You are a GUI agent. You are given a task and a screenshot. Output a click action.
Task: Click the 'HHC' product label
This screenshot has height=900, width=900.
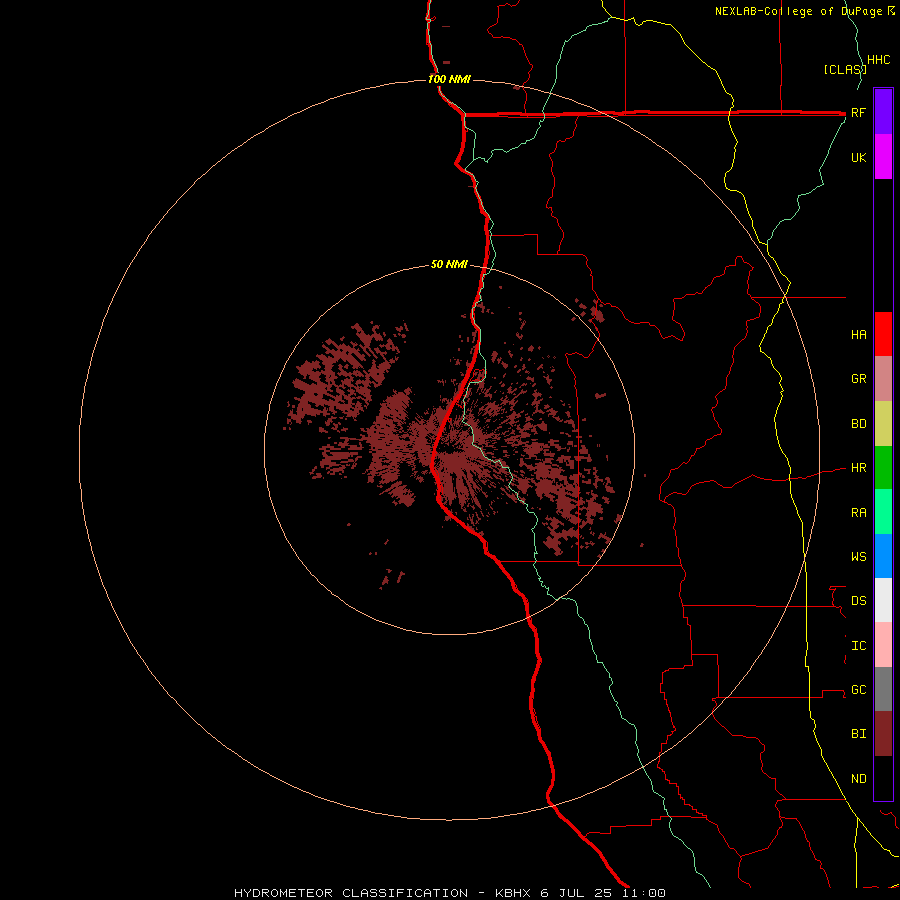878,60
